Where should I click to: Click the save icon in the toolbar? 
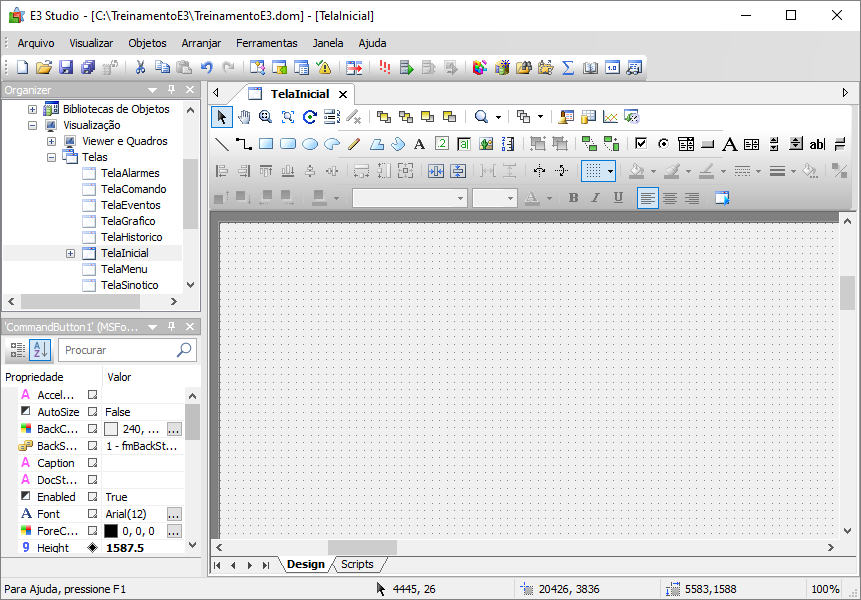click(x=66, y=67)
